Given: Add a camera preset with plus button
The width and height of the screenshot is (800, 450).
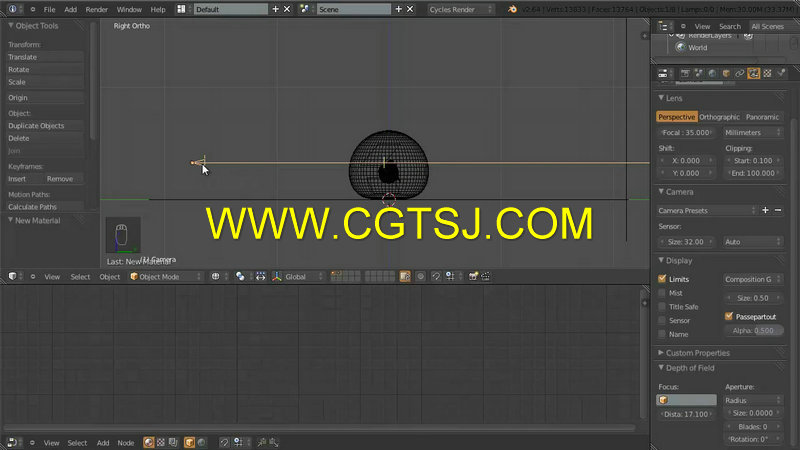Looking at the screenshot, I should click(x=765, y=210).
